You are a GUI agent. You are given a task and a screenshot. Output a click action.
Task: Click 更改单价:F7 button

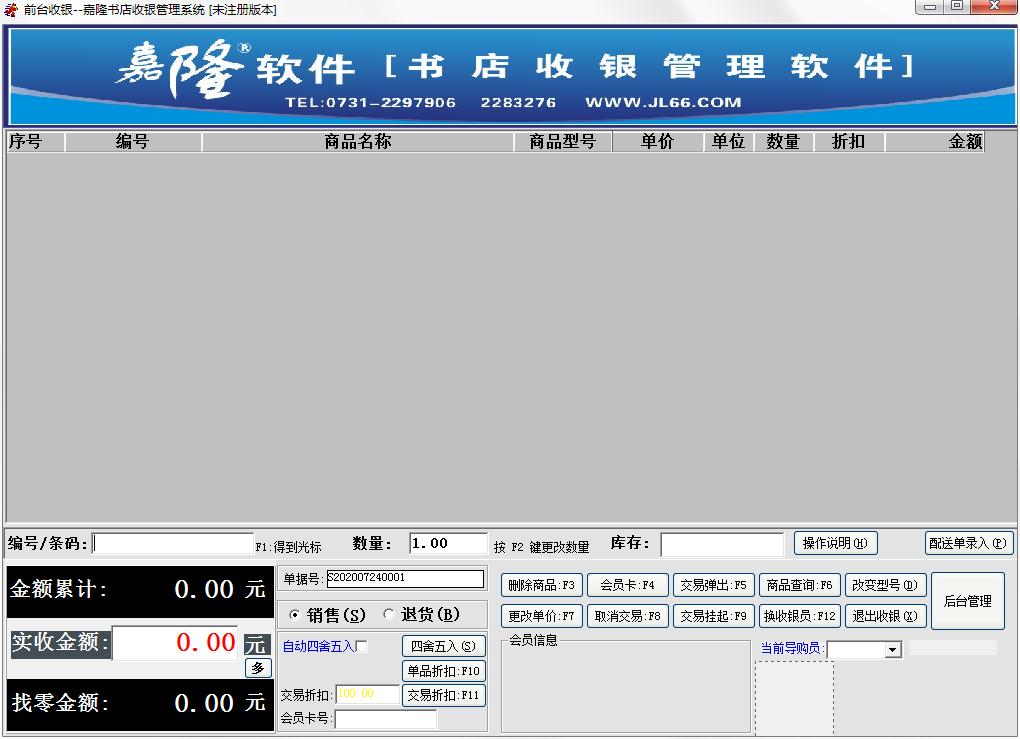click(541, 616)
